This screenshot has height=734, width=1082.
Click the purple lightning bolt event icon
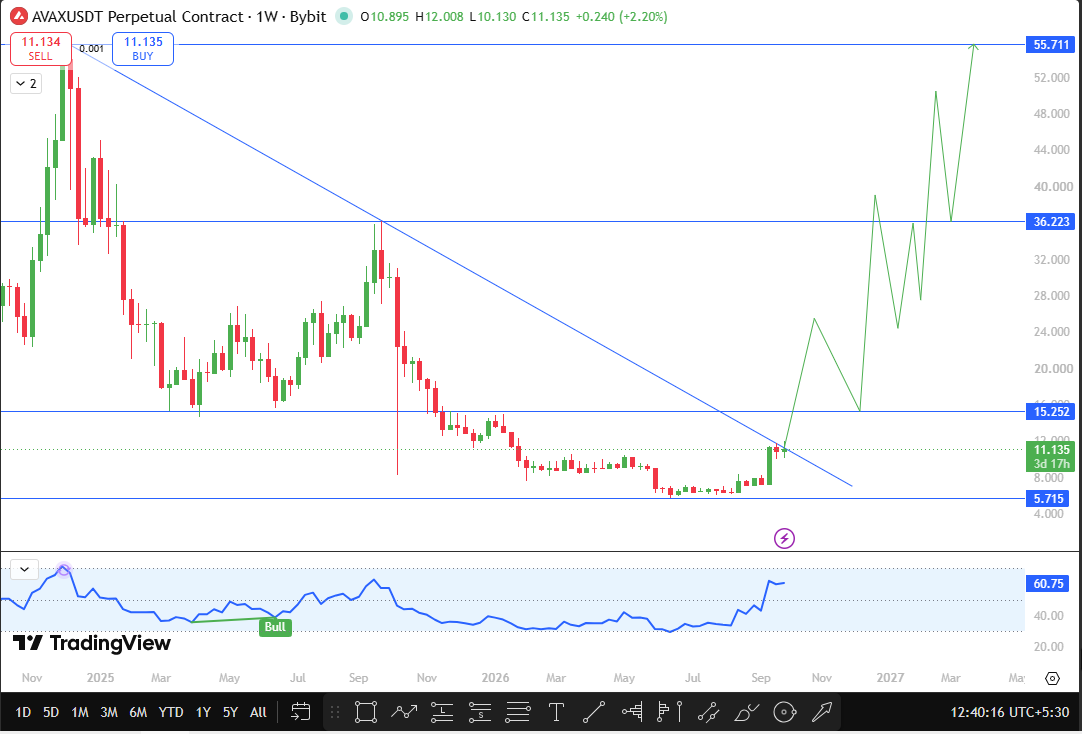[x=785, y=538]
